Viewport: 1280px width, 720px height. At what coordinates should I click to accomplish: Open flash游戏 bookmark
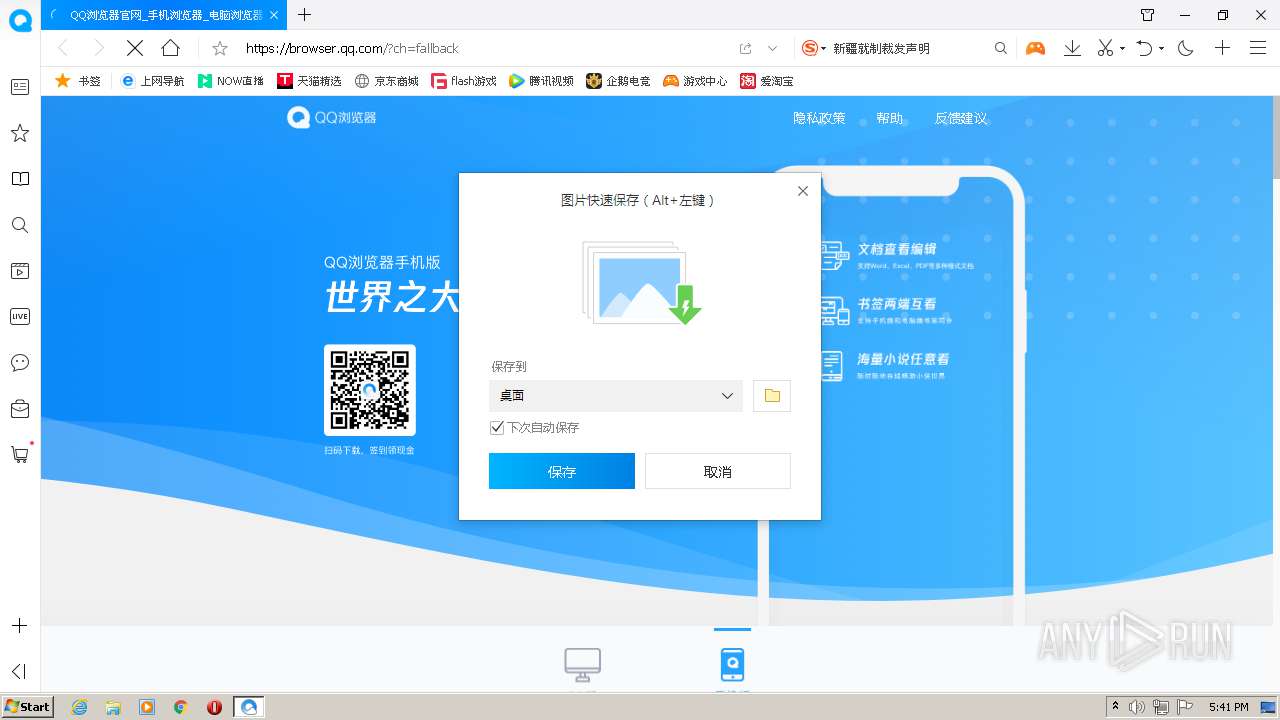[x=464, y=81]
